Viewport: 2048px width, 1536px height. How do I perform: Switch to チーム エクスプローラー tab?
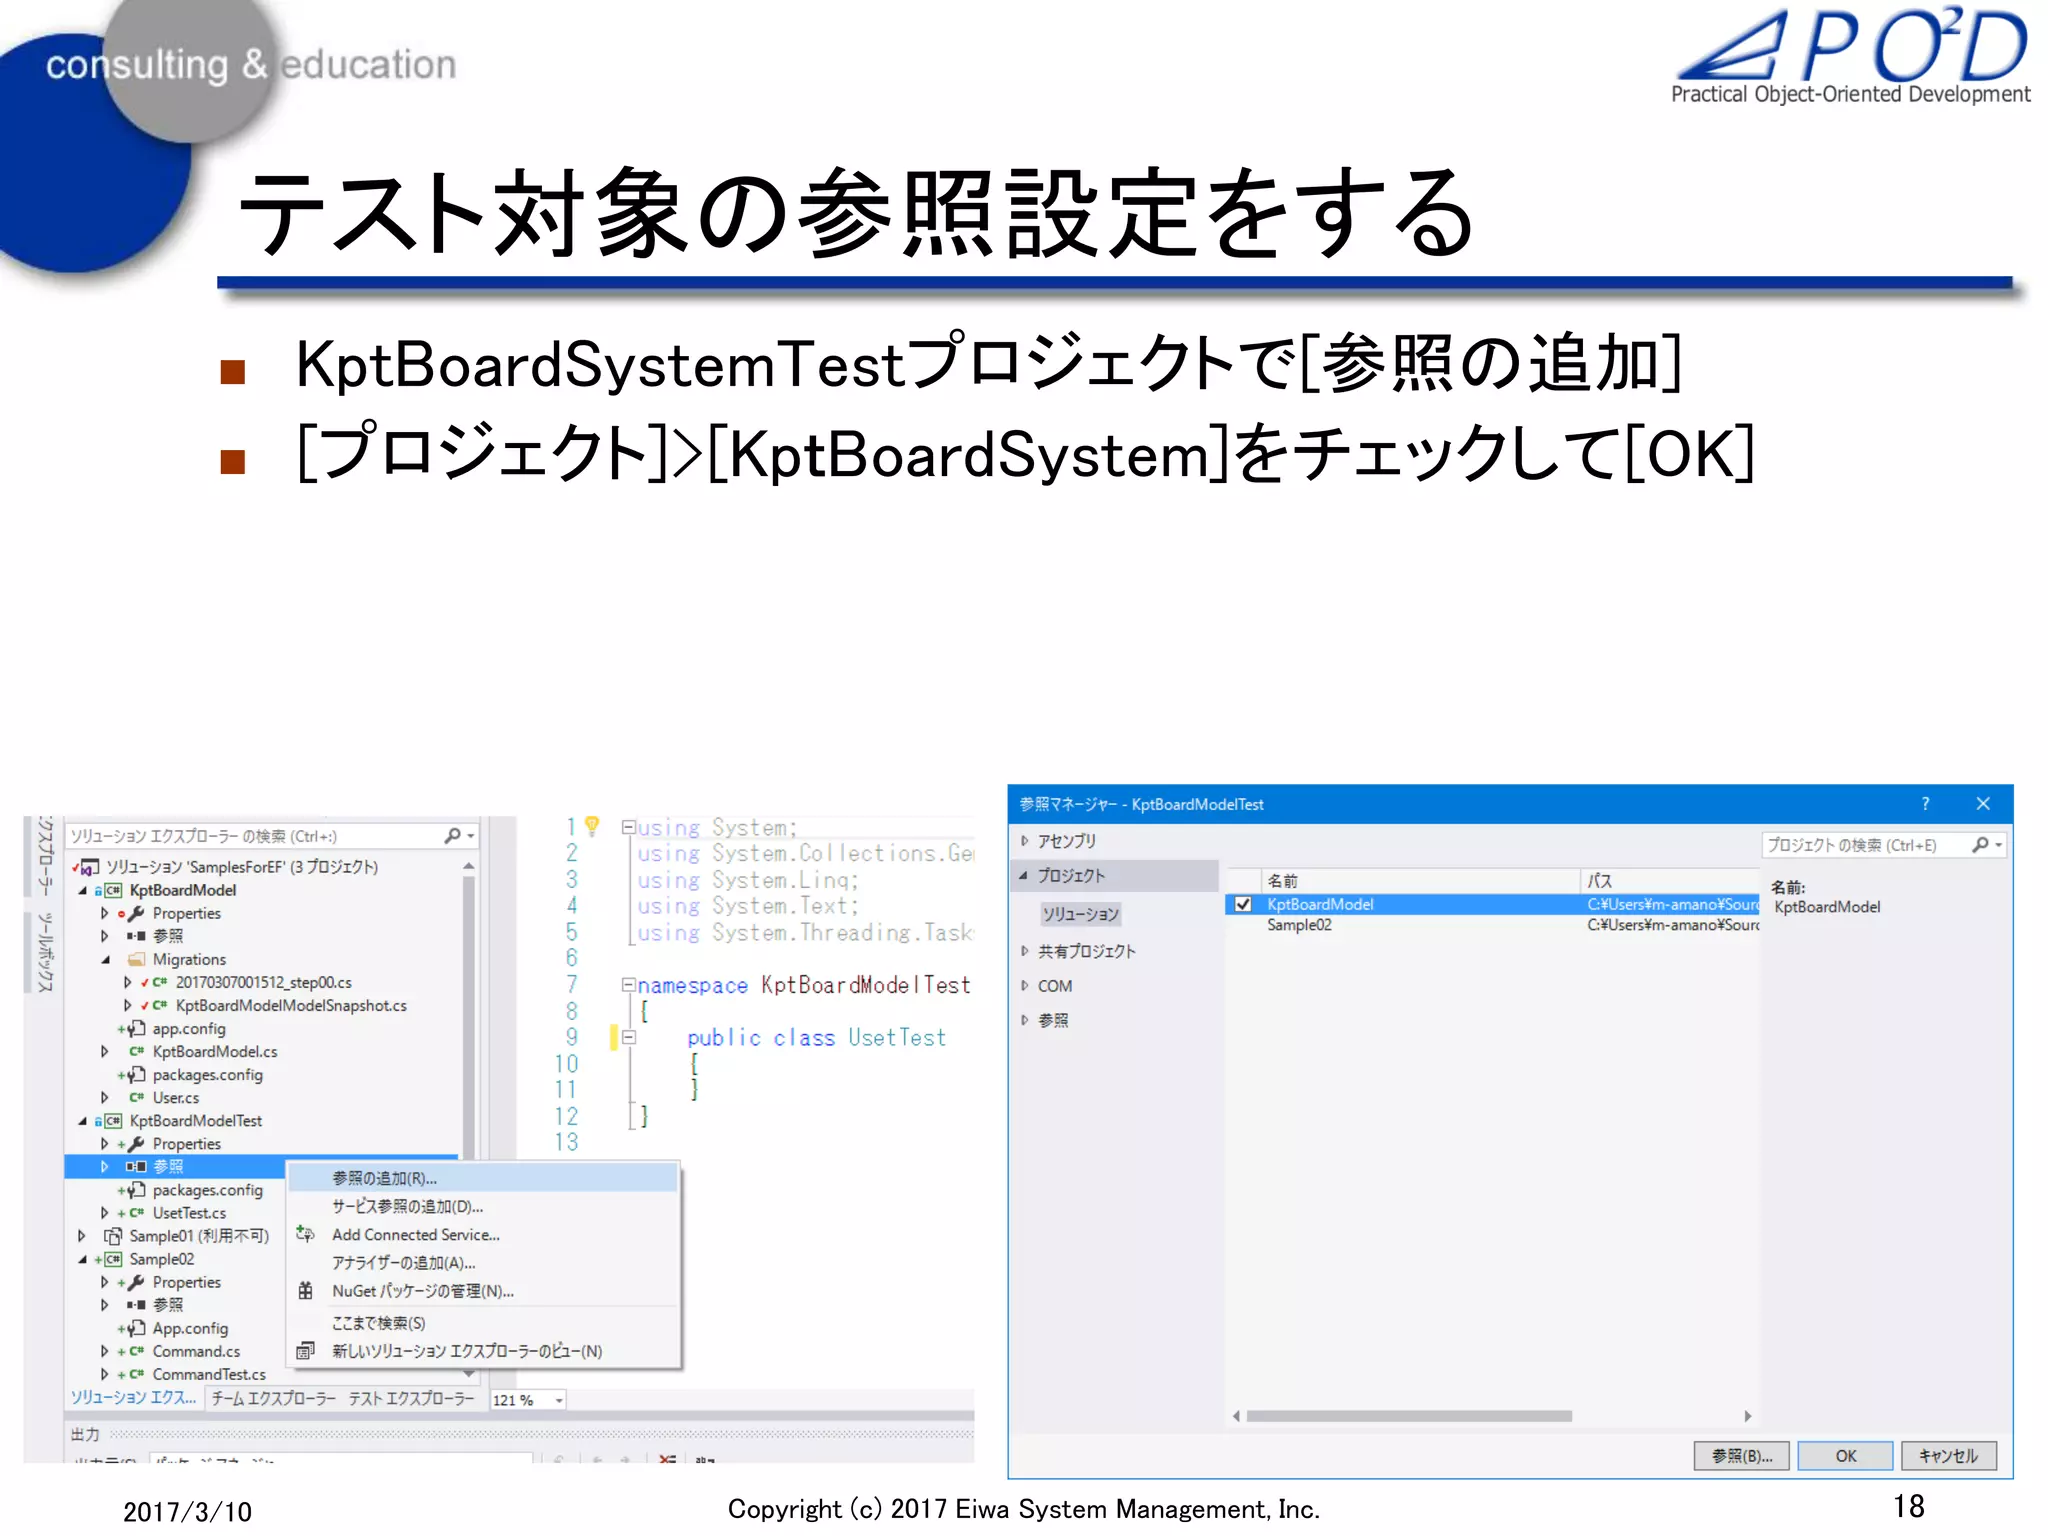point(273,1398)
